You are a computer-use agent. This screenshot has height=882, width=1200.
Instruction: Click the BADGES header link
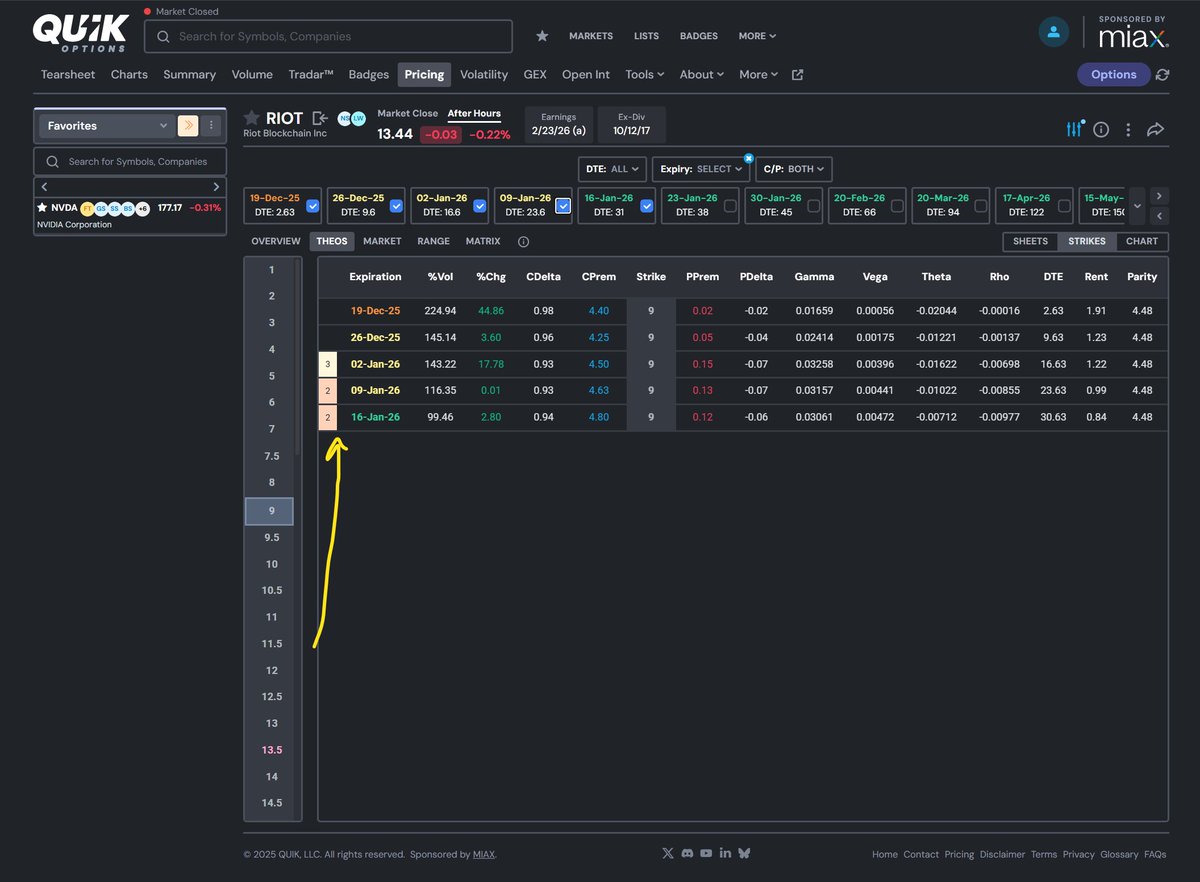tap(699, 36)
